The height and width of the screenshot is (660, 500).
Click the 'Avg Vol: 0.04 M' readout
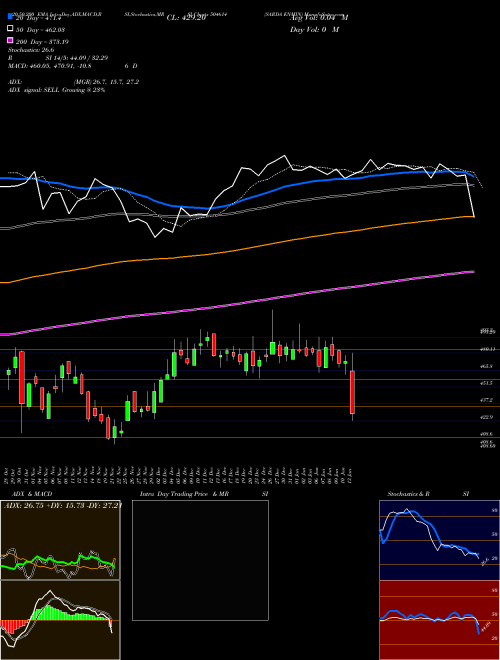point(319,18)
